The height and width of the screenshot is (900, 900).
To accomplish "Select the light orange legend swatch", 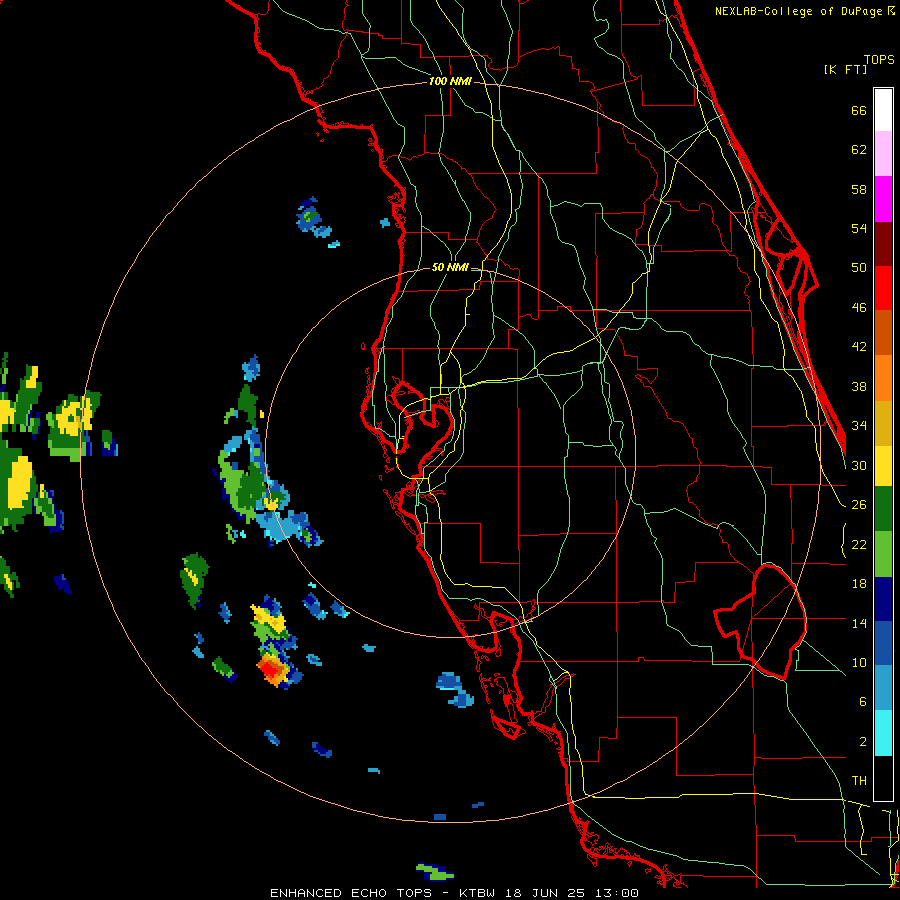I will (x=883, y=378).
